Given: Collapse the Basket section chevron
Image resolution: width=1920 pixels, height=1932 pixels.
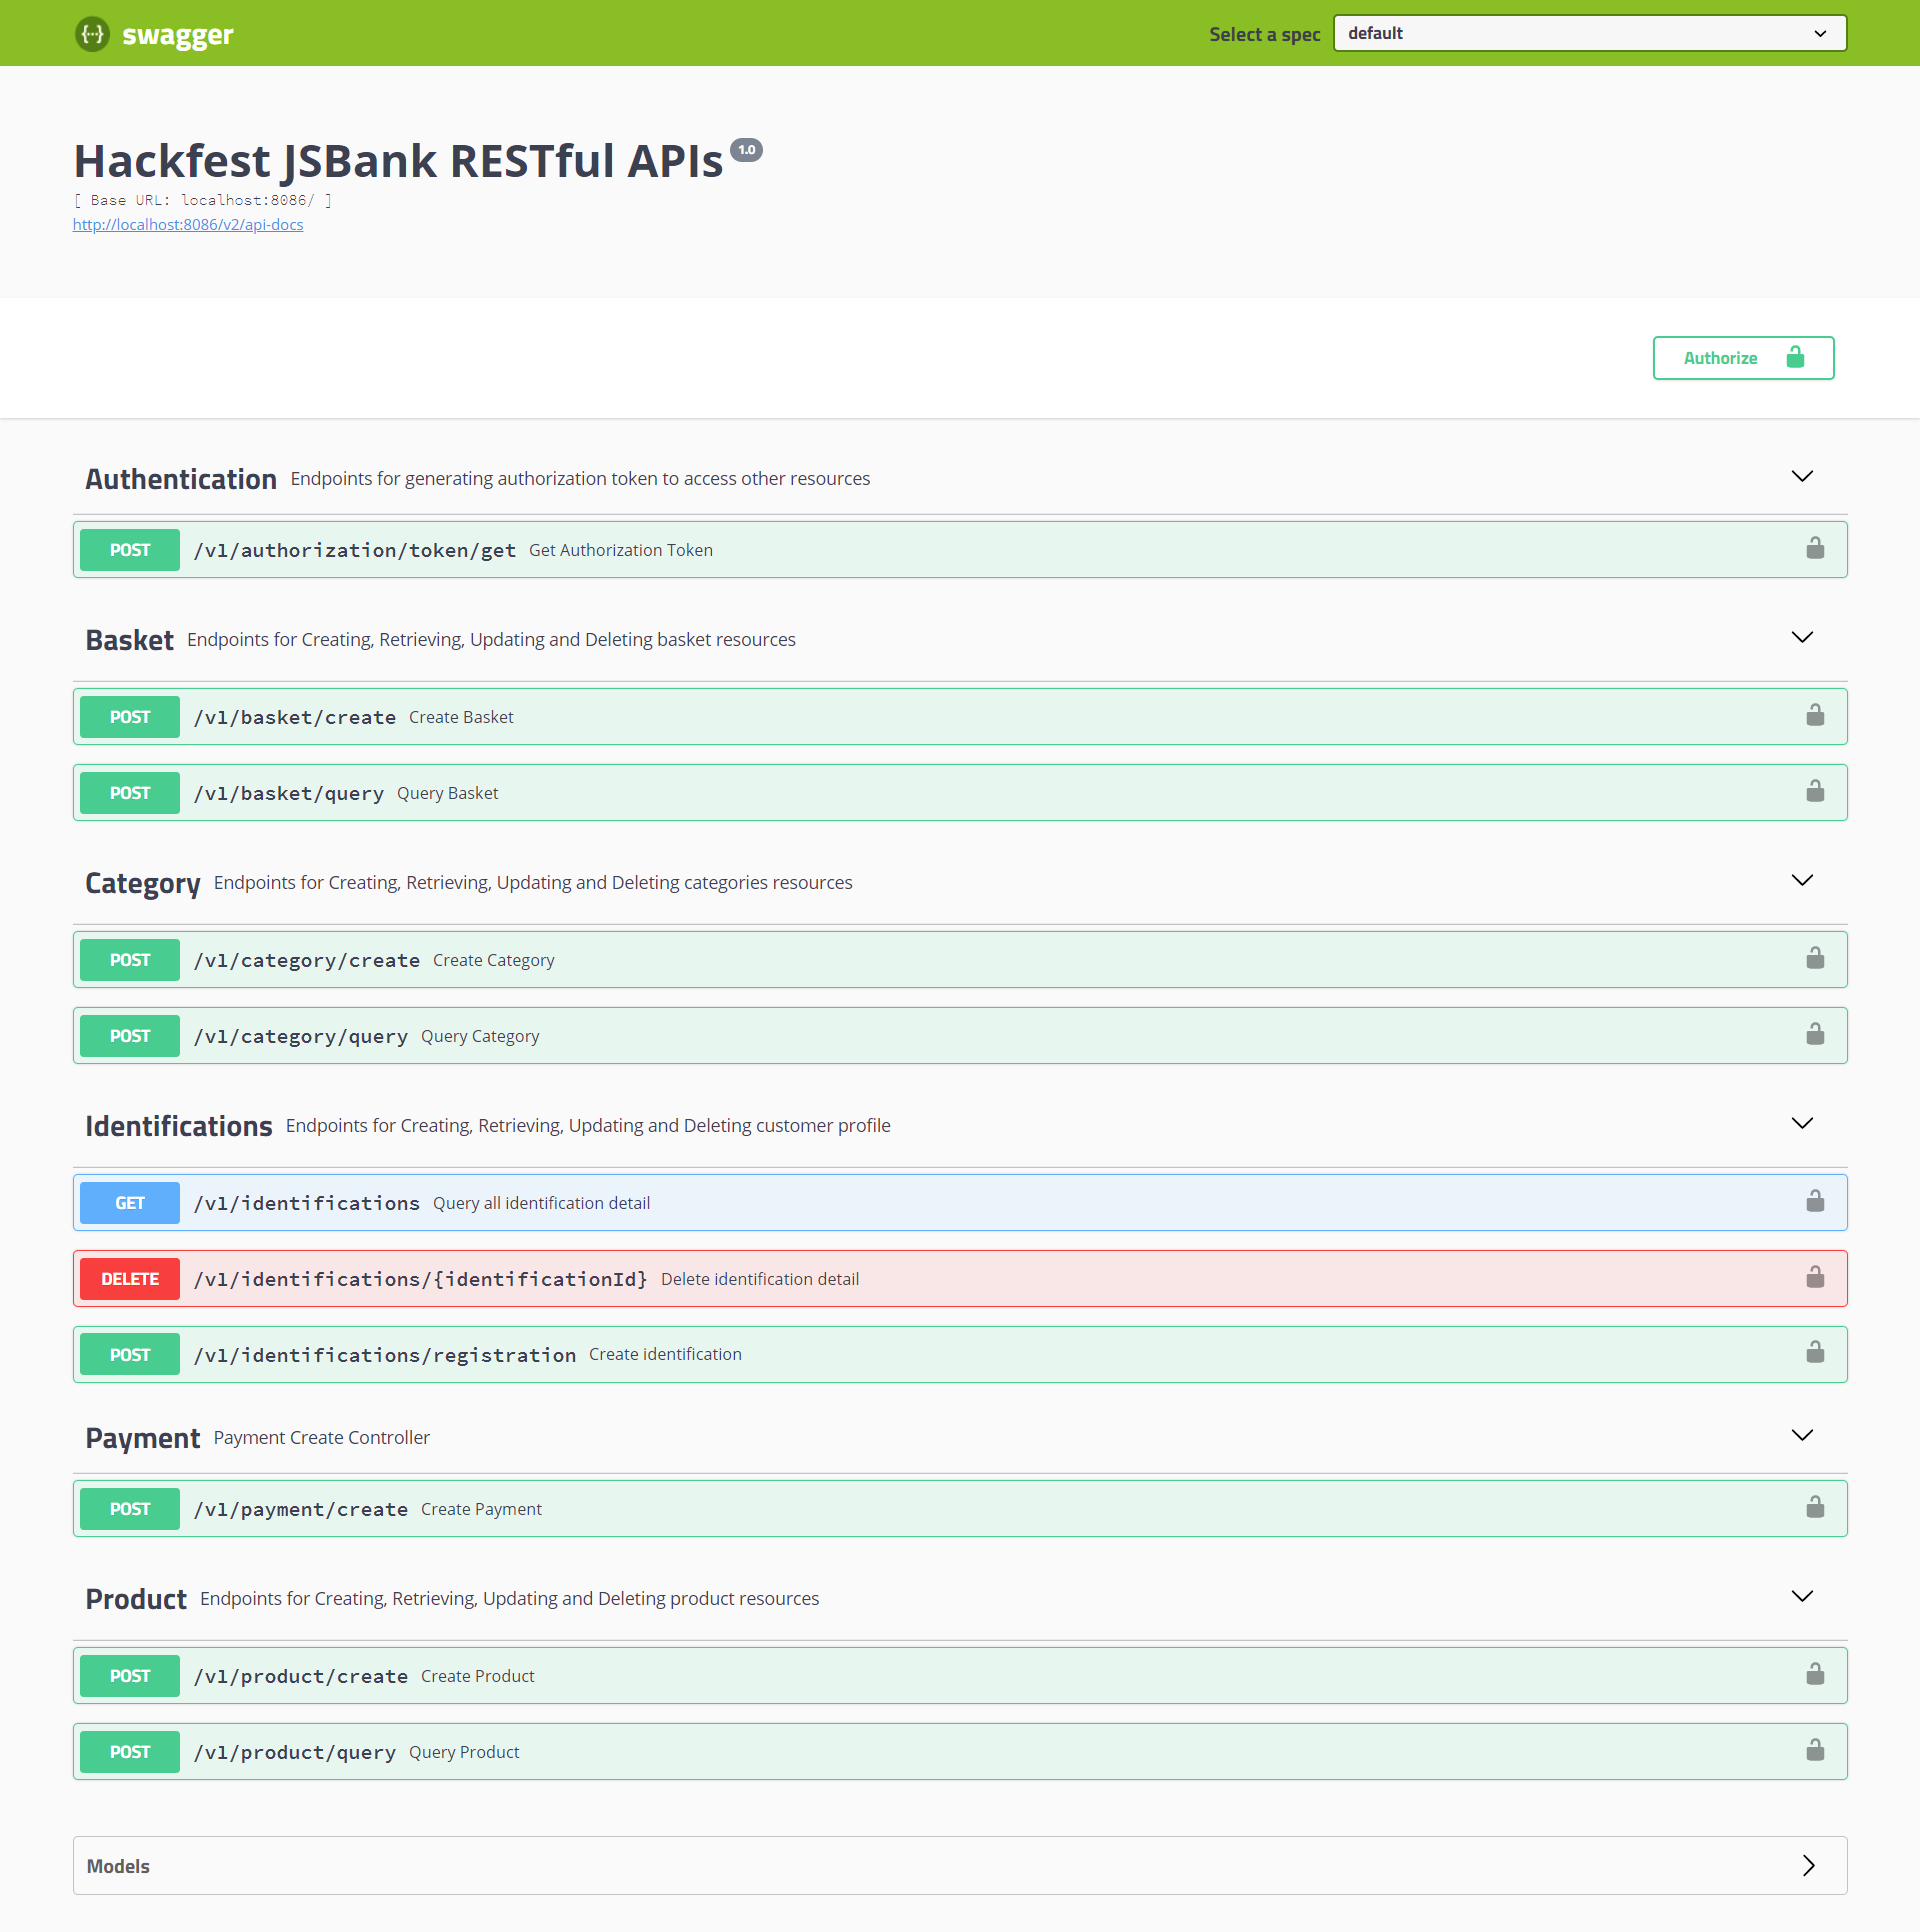Looking at the screenshot, I should pyautogui.click(x=1802, y=638).
